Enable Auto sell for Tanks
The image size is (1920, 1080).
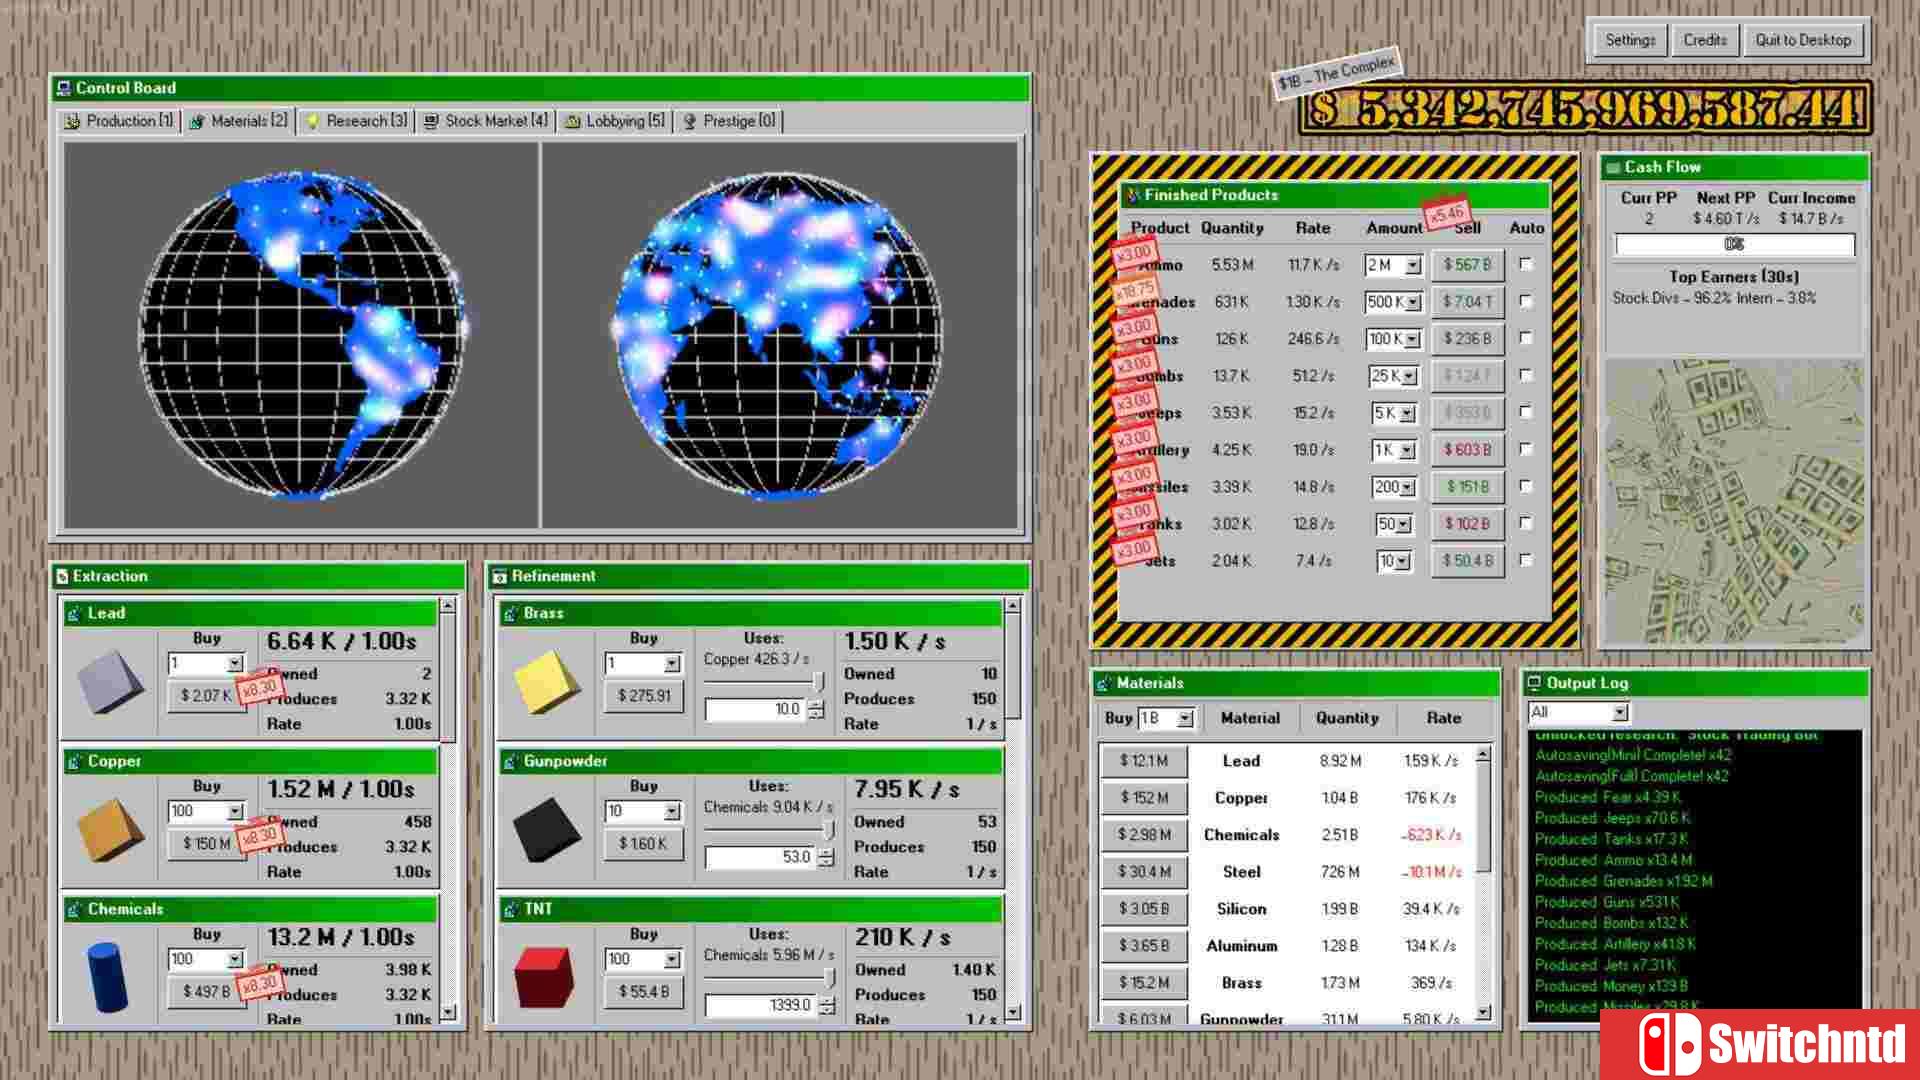coord(1526,523)
